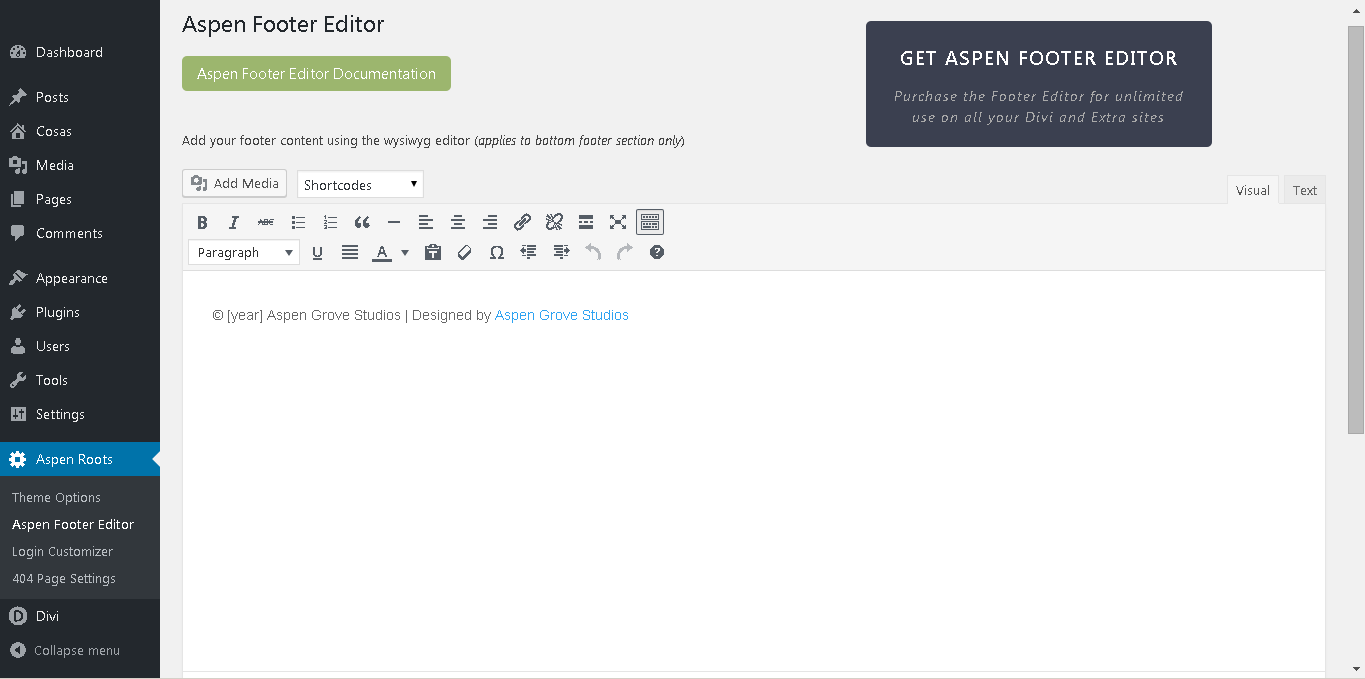Image resolution: width=1365 pixels, height=679 pixels.
Task: Toggle italic formatting in the editor
Action: pos(234,222)
